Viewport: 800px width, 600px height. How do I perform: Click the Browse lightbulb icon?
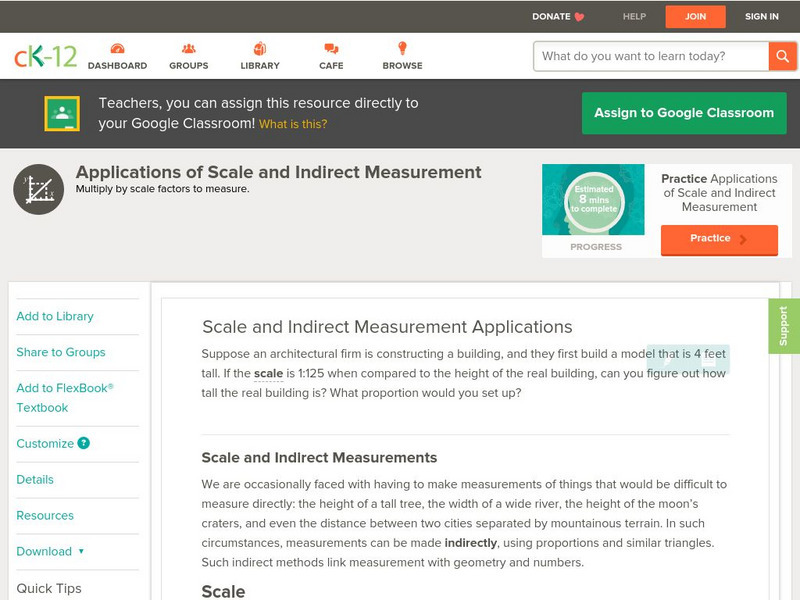click(x=402, y=49)
